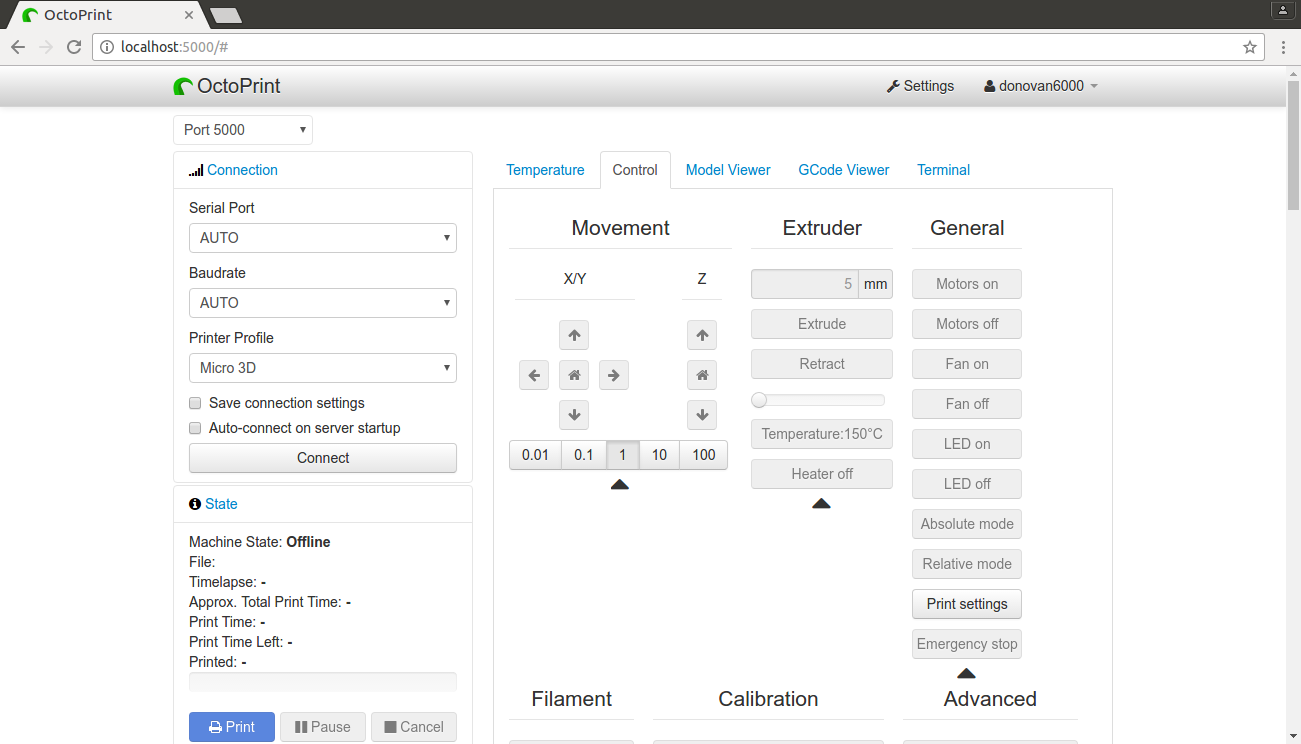Open Serial Port dropdown
Screen dimensions: 1301x744
pos(323,238)
